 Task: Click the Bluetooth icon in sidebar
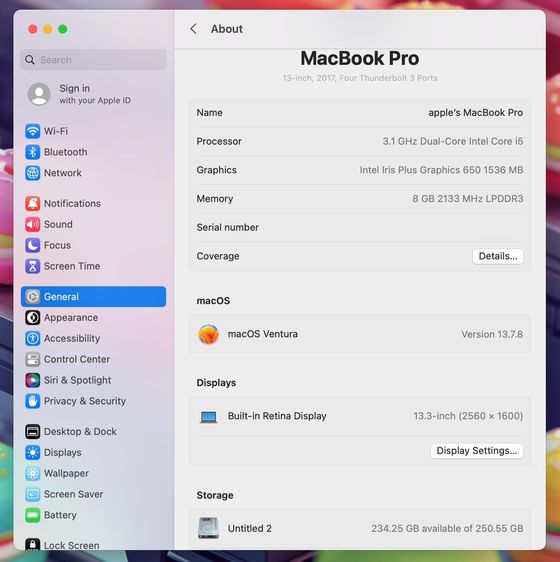click(x=33, y=152)
